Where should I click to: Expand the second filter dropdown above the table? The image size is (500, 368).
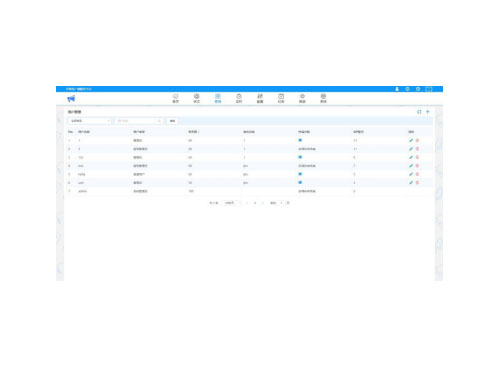139,121
